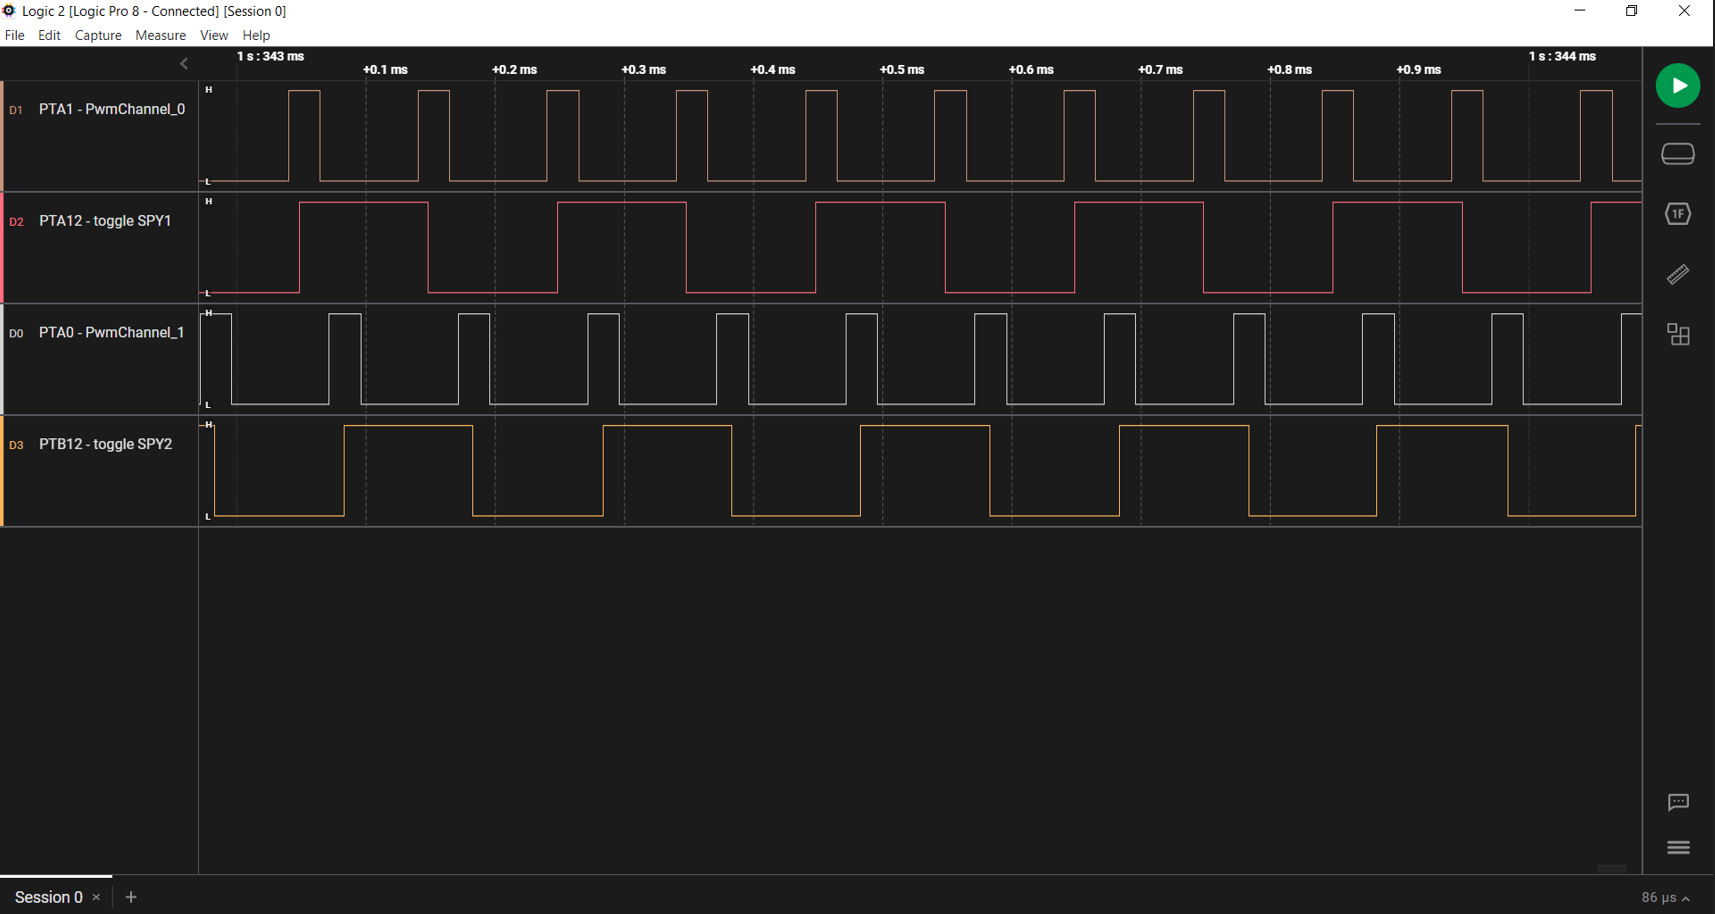
Task: Open the trigger settings panel
Action: pyautogui.click(x=1678, y=213)
